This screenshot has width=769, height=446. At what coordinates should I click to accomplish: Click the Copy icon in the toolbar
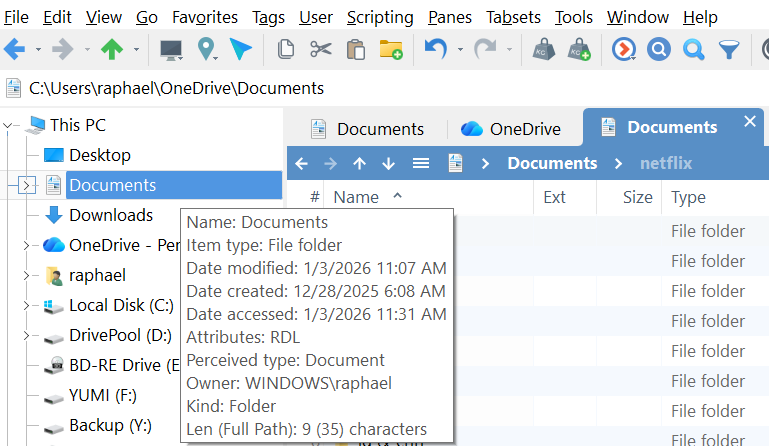286,48
